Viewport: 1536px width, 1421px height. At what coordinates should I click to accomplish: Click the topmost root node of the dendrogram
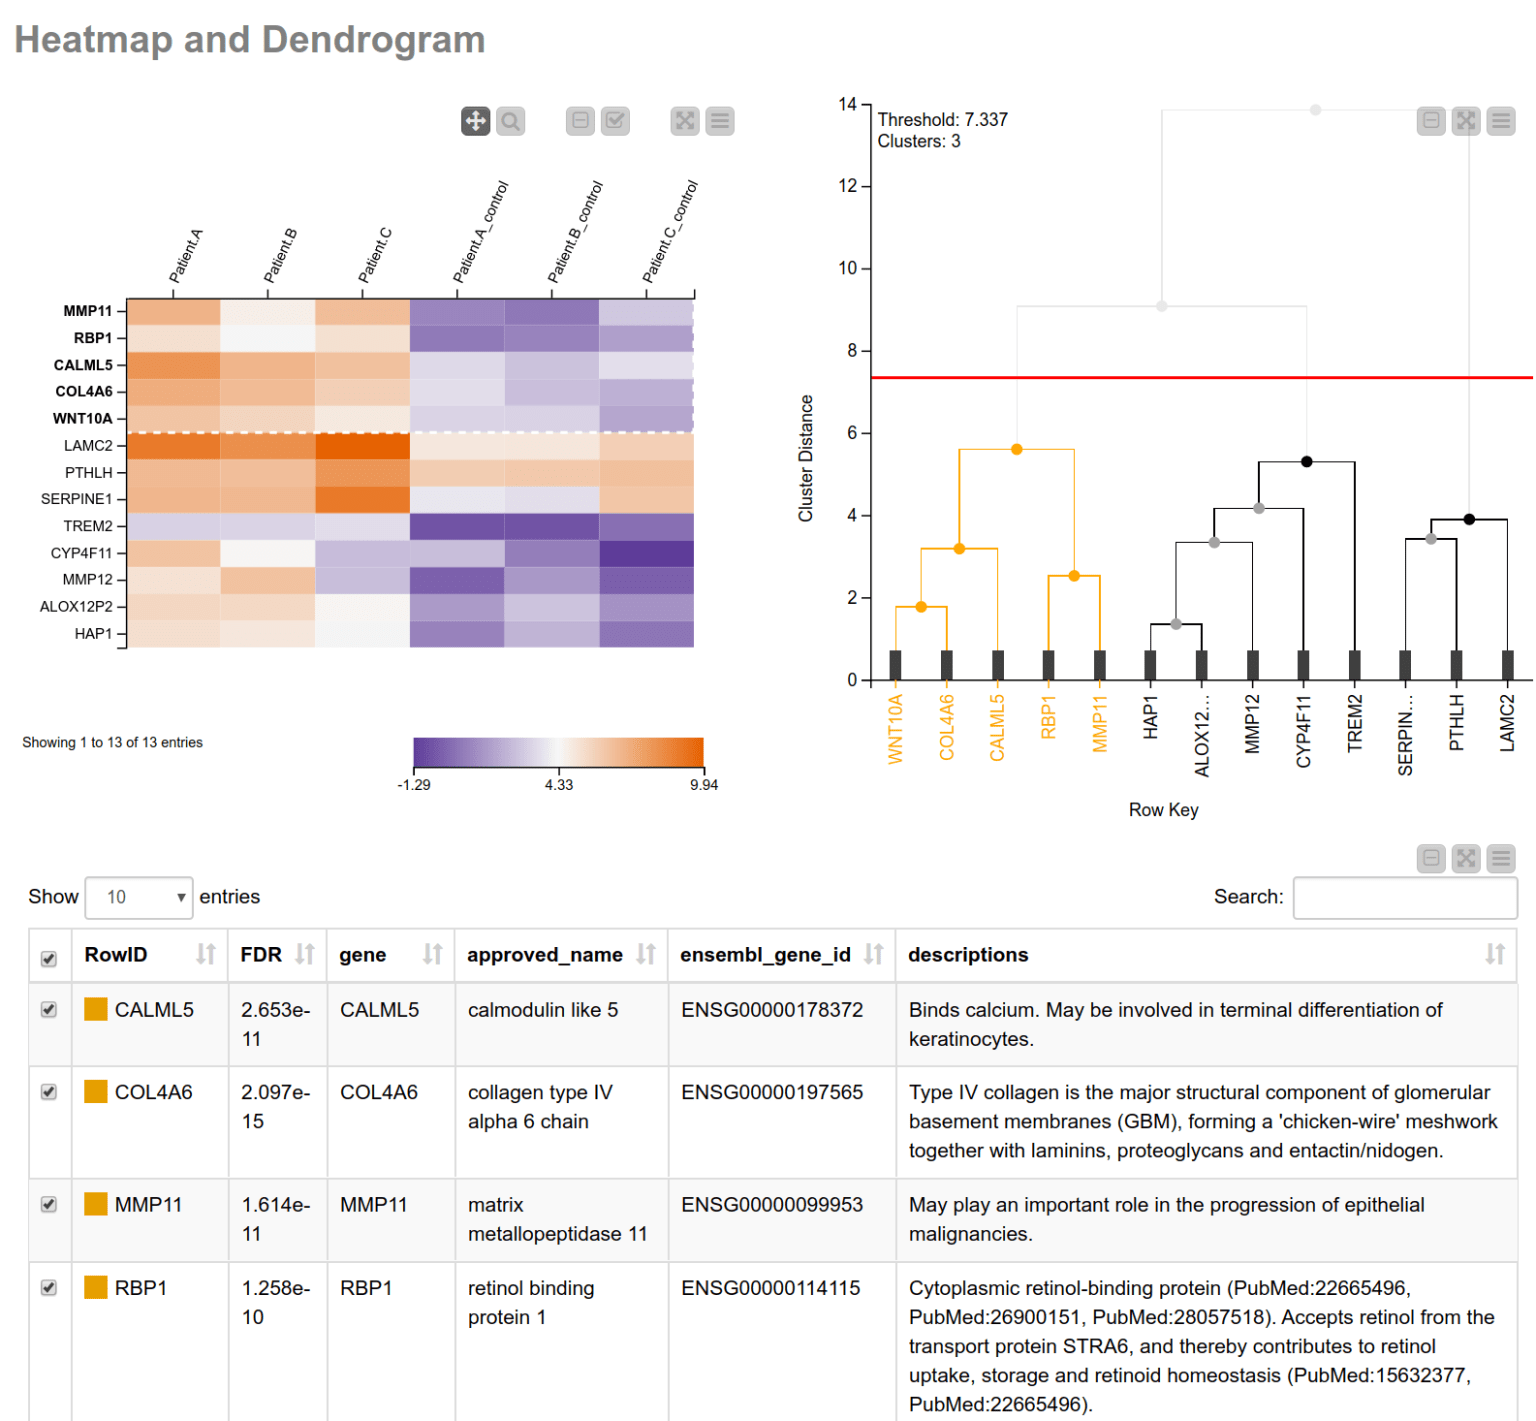pos(1315,110)
